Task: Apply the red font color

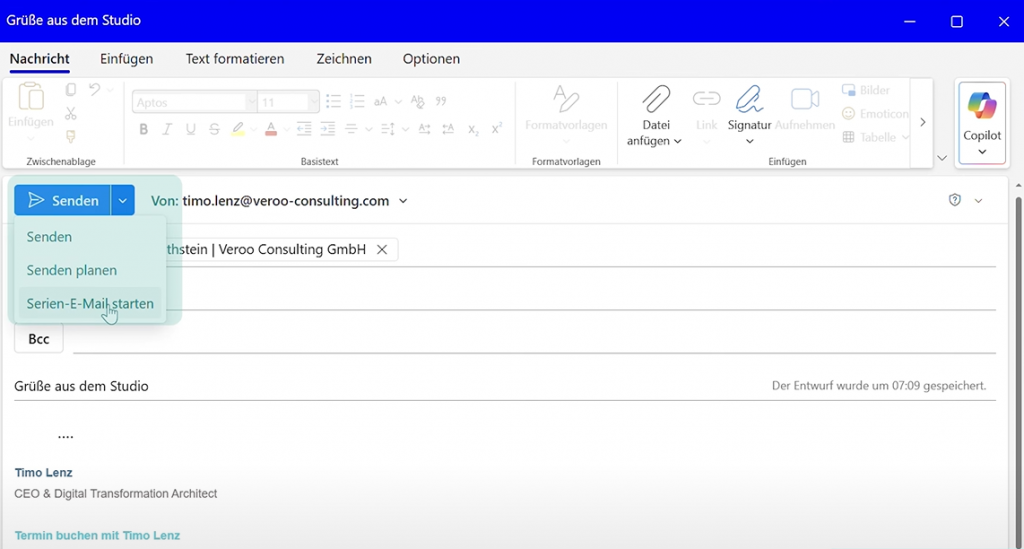Action: 270,129
